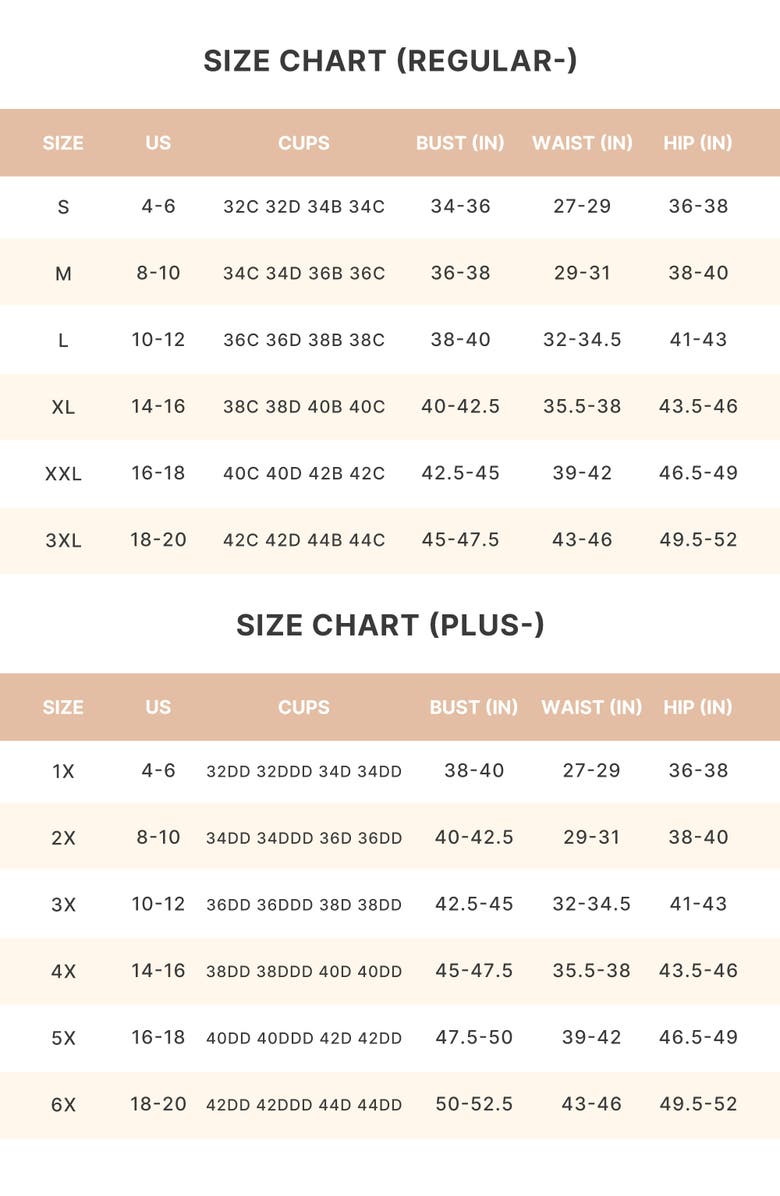Click the BUST (IN) header in the plus chart
Screen dimensions: 780x1196
click(473, 707)
